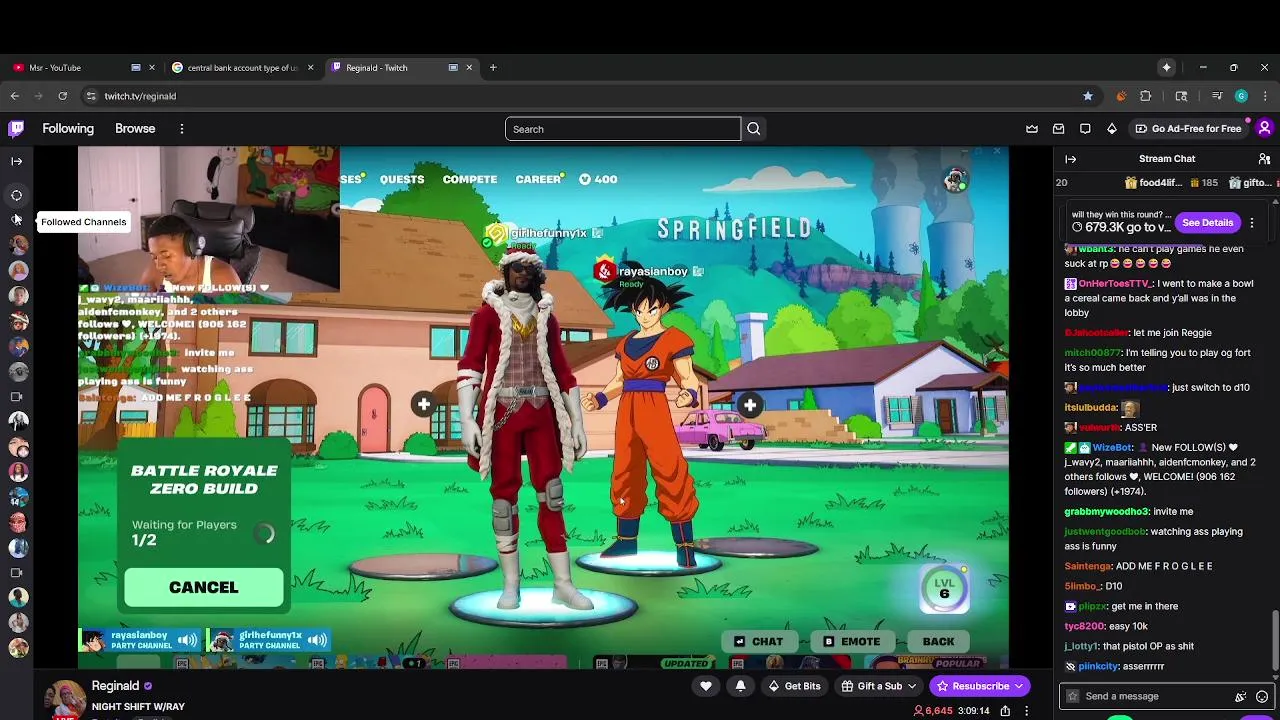Open Gift a Sub dropdown
This screenshot has height=720, width=1280.
[879, 686]
